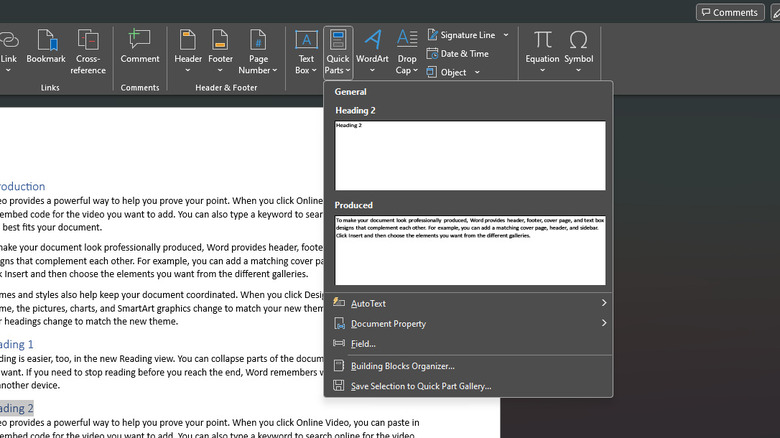Open Building Blocks Organizer
The width and height of the screenshot is (780, 438).
pos(402,366)
